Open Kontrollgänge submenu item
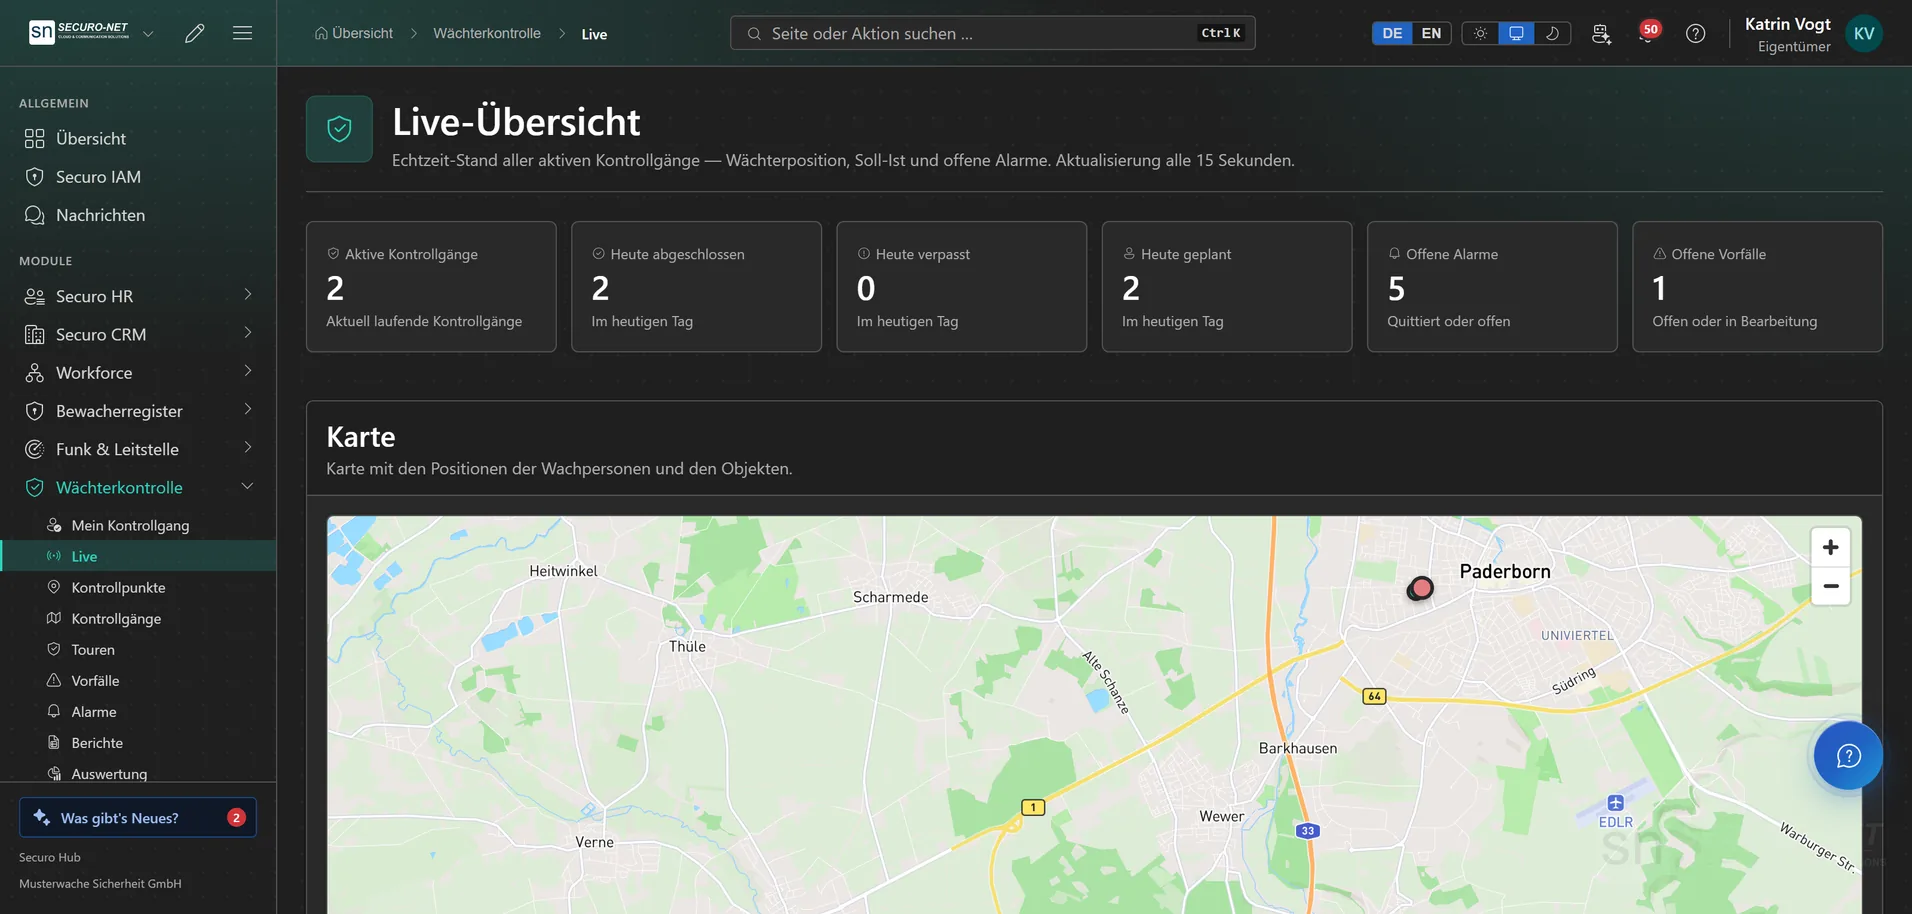1912x914 pixels. click(138, 618)
